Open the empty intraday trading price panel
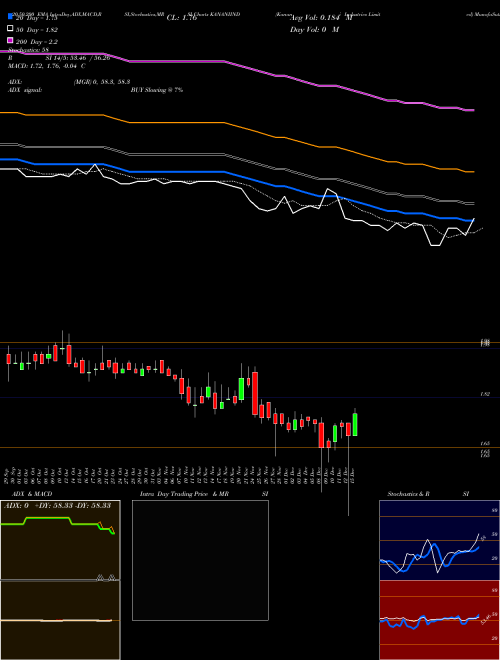Image resolution: width=500 pixels, height=660 pixels. coord(200,560)
